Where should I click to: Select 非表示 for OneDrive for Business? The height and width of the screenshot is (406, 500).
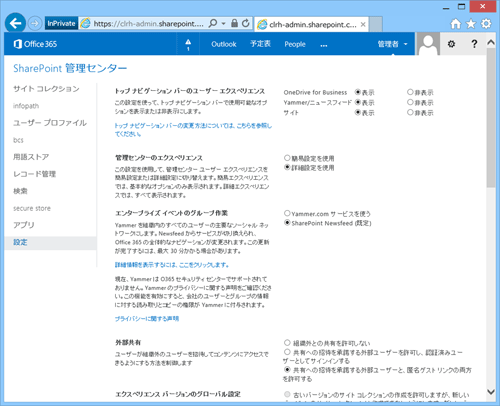[410, 92]
